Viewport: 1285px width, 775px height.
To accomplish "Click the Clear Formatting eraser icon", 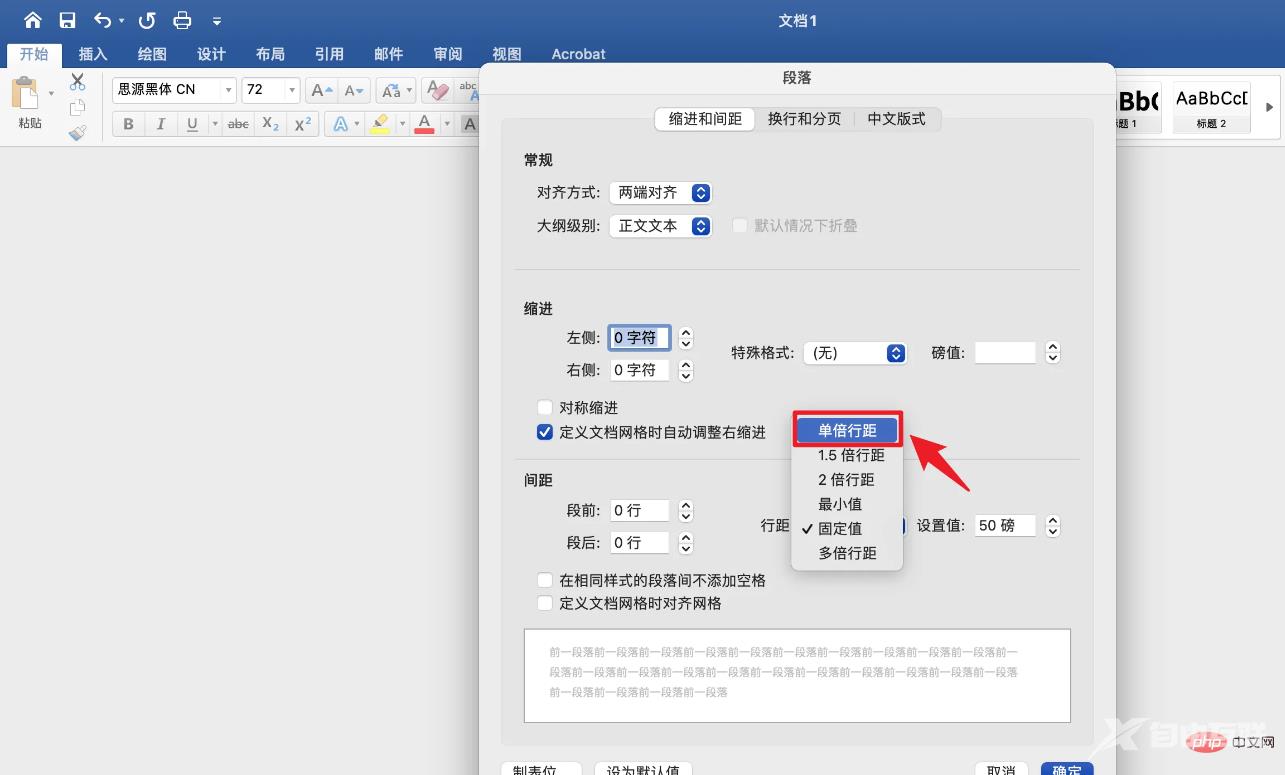I will [x=437, y=90].
